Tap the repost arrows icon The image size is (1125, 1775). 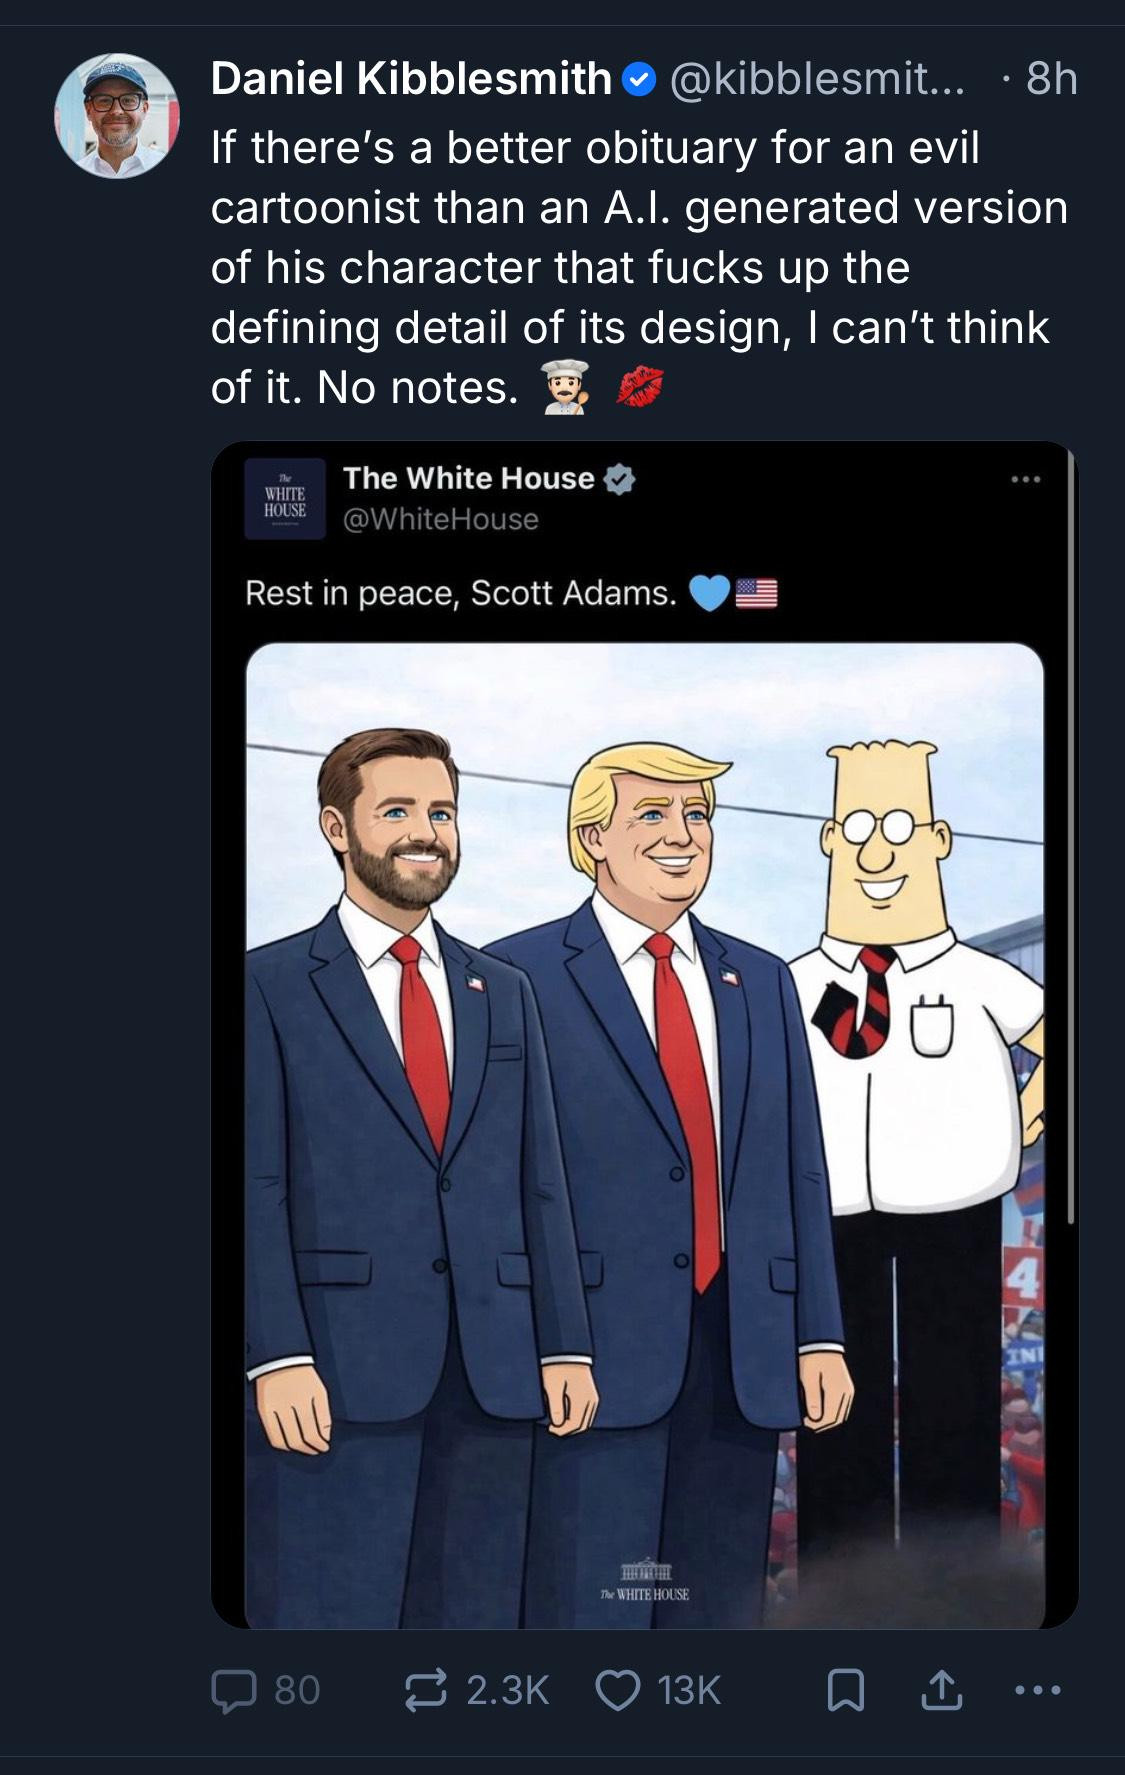[427, 1690]
